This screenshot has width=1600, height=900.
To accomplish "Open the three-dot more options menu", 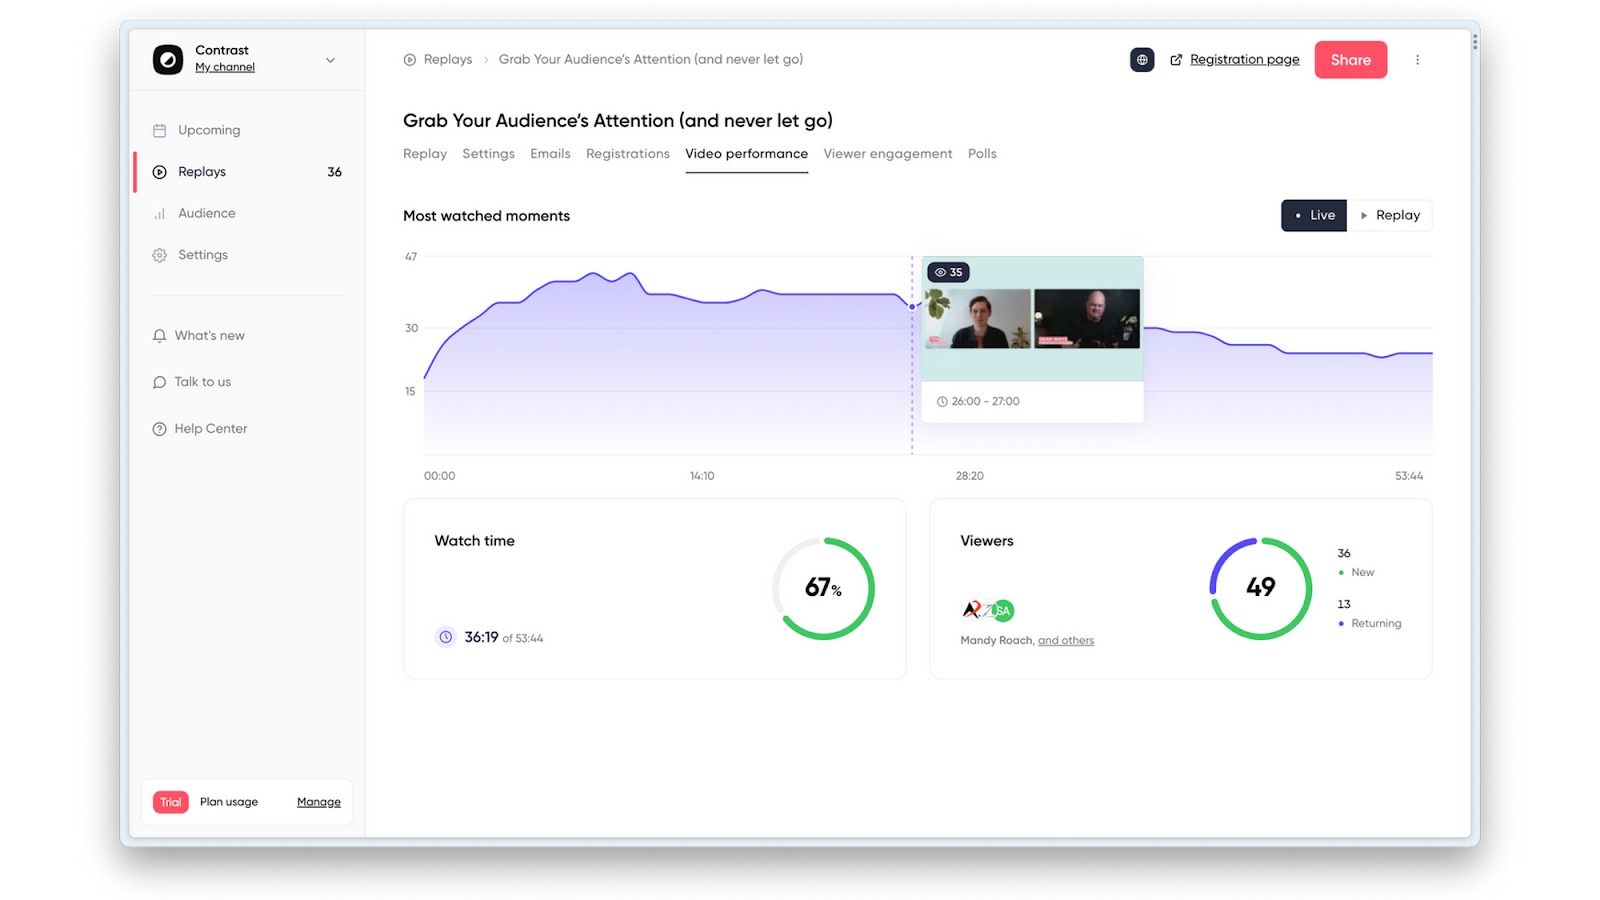I will tap(1417, 60).
